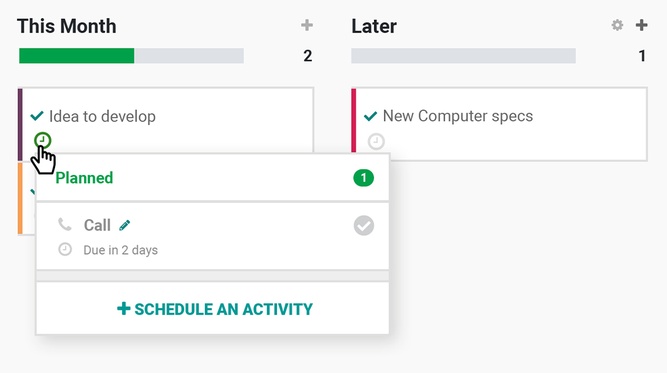667x373 pixels.
Task: Open the Idea to develop card
Action: [x=102, y=116]
